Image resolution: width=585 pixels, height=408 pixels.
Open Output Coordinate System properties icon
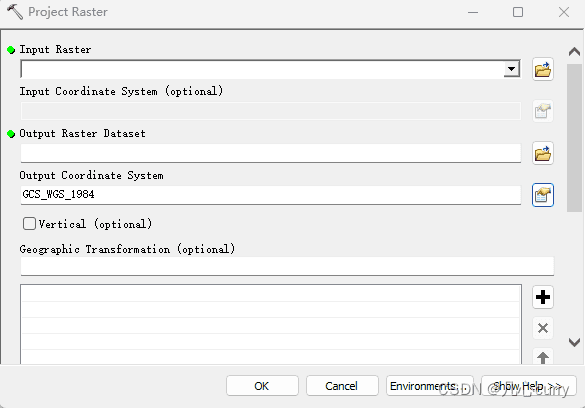pos(542,195)
